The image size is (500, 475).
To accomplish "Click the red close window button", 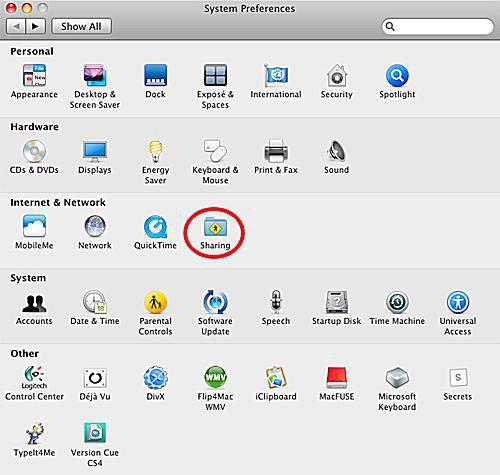I will pyautogui.click(x=11, y=8).
